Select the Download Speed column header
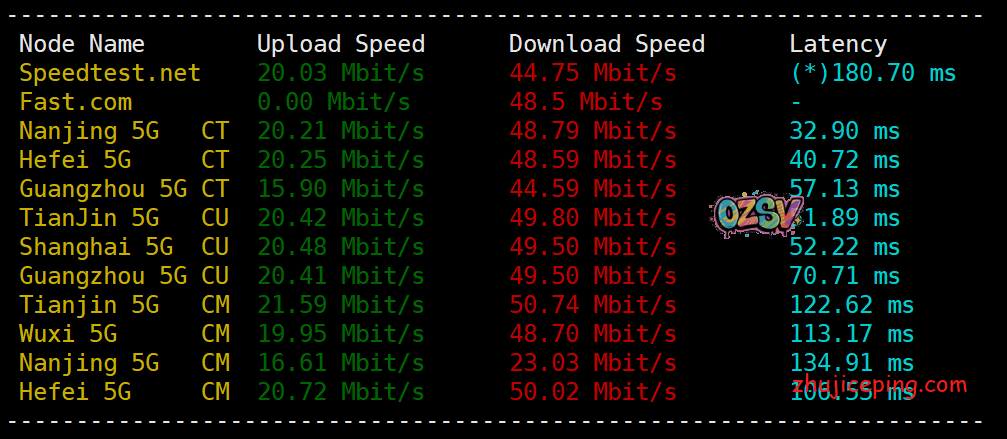 coord(607,44)
